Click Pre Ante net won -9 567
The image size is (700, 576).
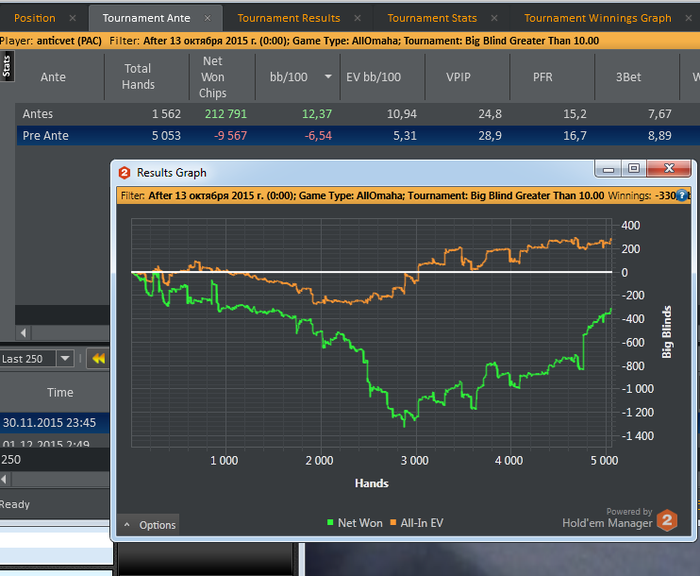230,136
